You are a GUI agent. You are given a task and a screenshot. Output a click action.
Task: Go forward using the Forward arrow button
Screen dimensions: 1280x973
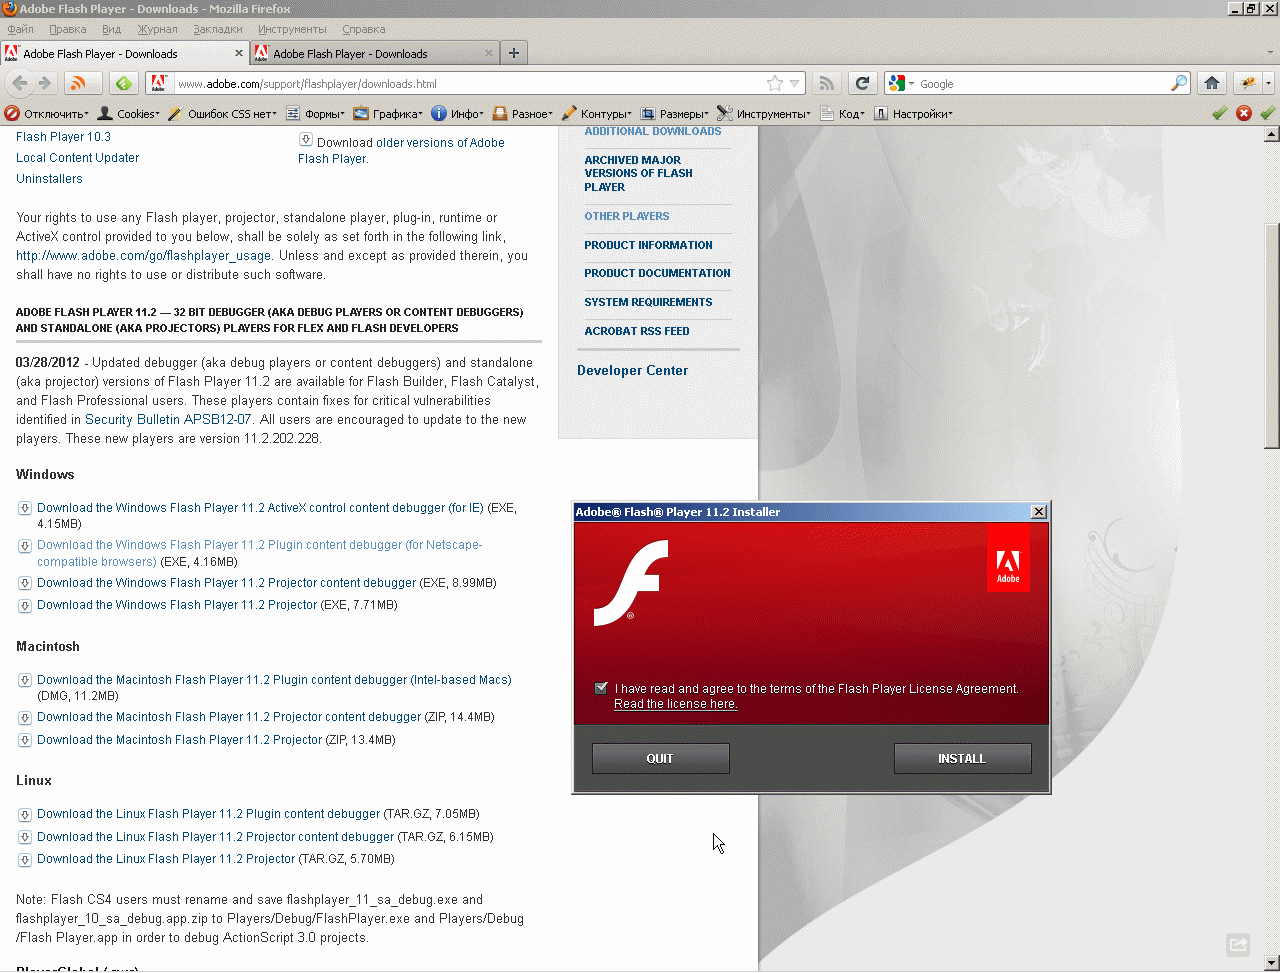coord(44,83)
